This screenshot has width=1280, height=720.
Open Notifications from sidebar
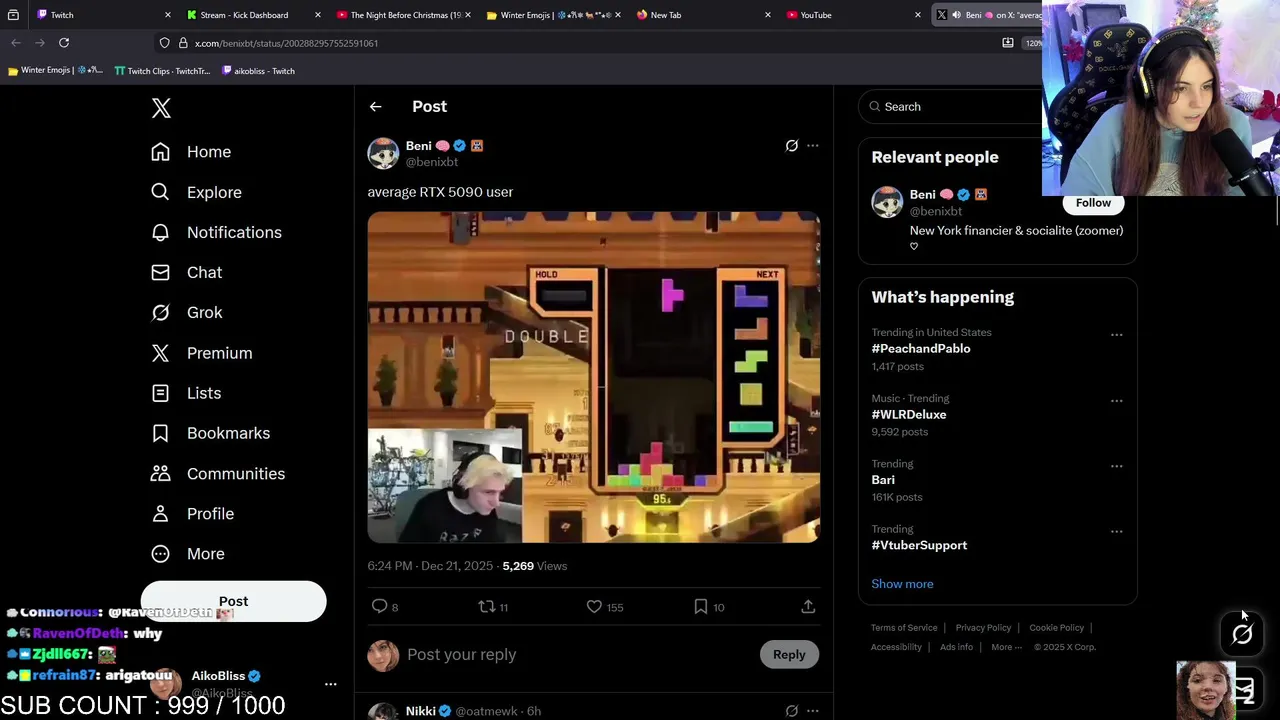pyautogui.click(x=216, y=232)
